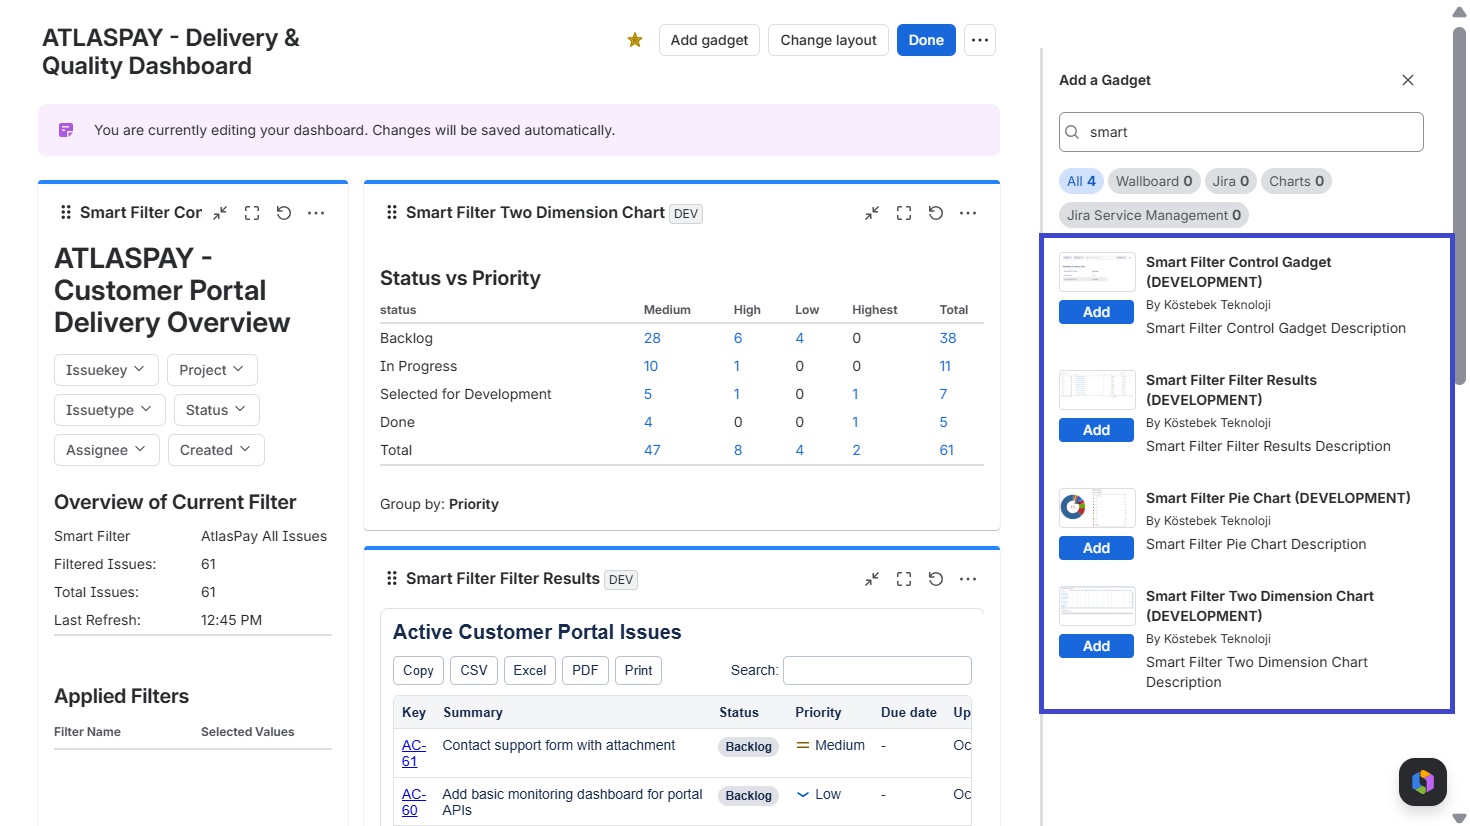Open Filter Results gadget more menu
This screenshot has height=826, width=1470.
pos(968,579)
